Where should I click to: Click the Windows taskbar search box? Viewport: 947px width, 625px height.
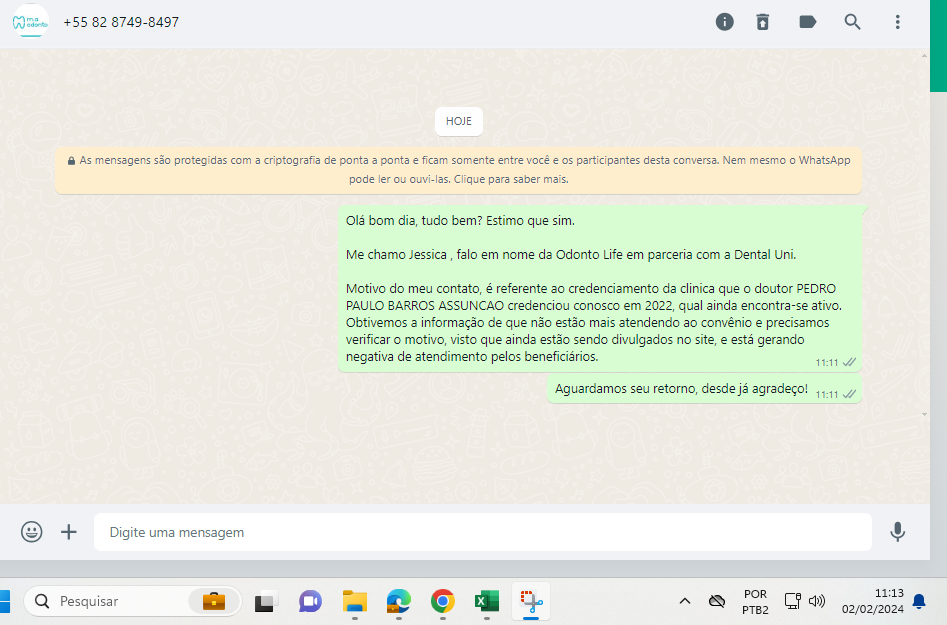point(133,601)
